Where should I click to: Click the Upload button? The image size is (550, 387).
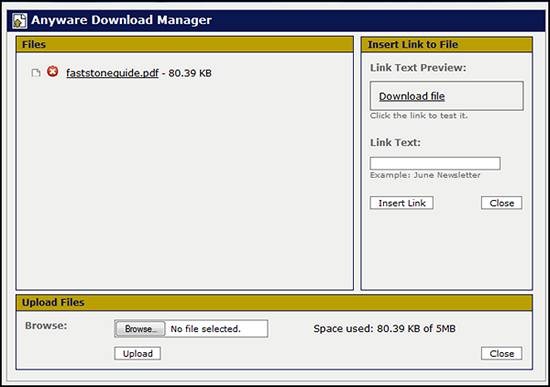coord(138,353)
